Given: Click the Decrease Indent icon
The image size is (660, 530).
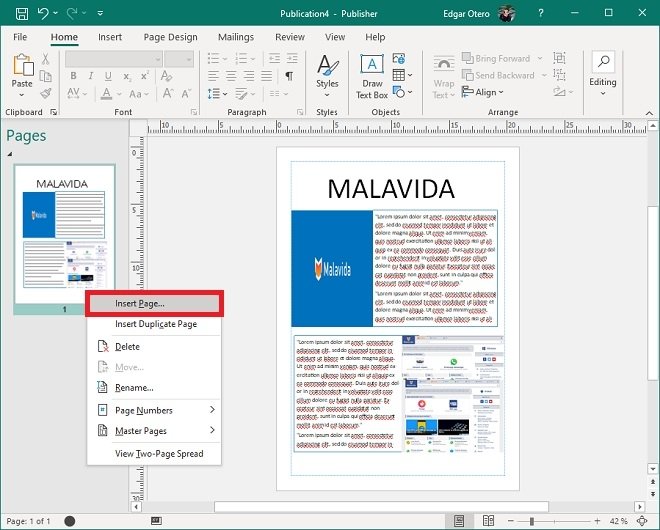Looking at the screenshot, I should point(274,58).
